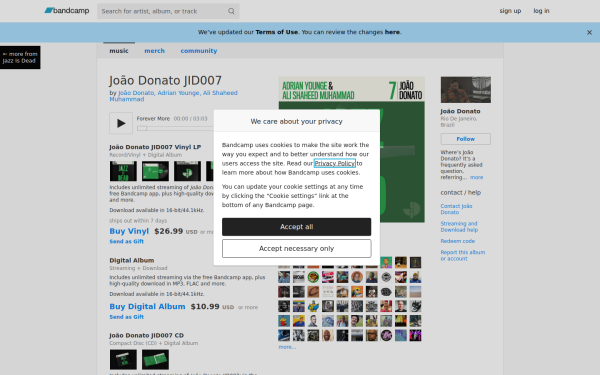This screenshot has width=600, height=375.
Task: Click the Accept all button
Action: point(297,227)
